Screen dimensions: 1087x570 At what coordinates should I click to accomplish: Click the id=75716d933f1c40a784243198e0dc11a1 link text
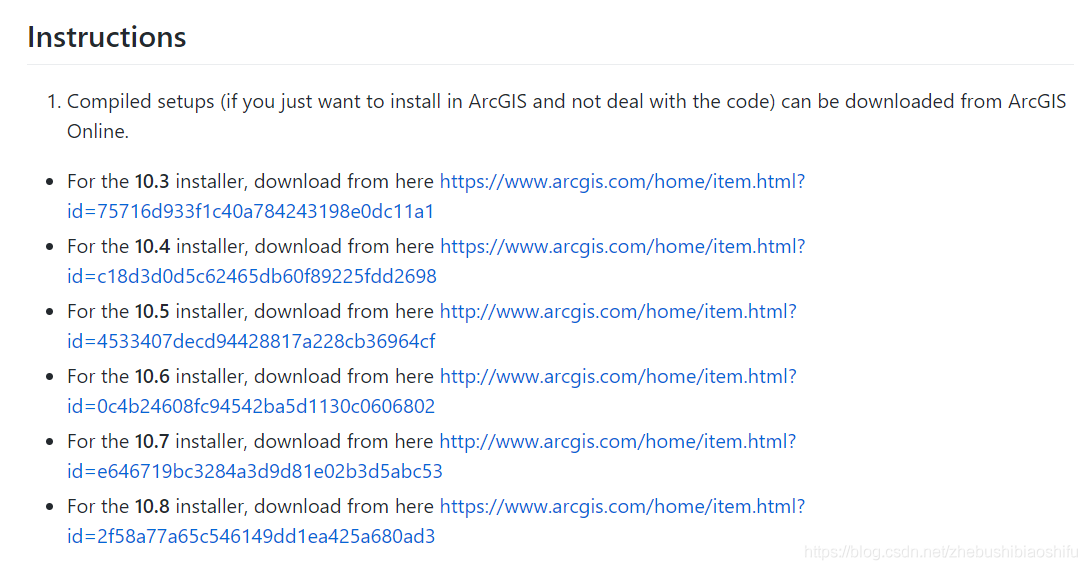250,211
